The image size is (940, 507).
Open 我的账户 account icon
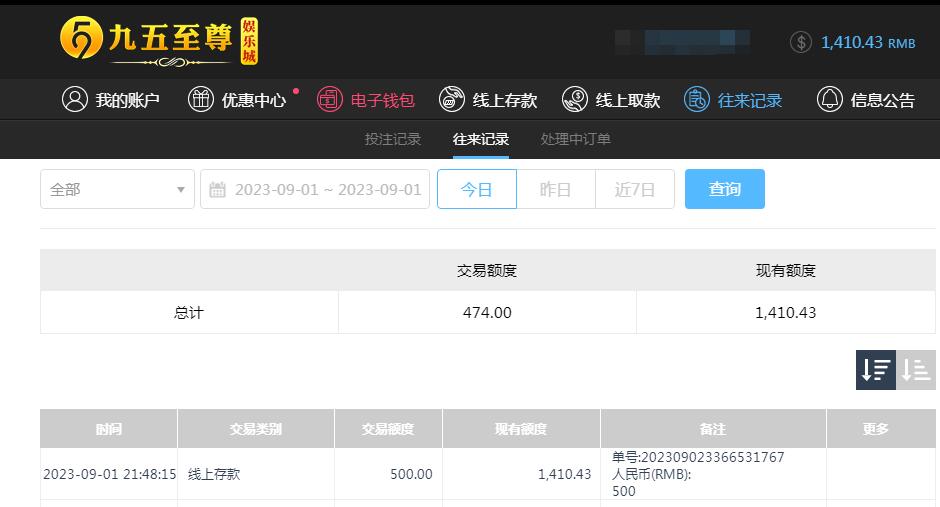point(75,99)
